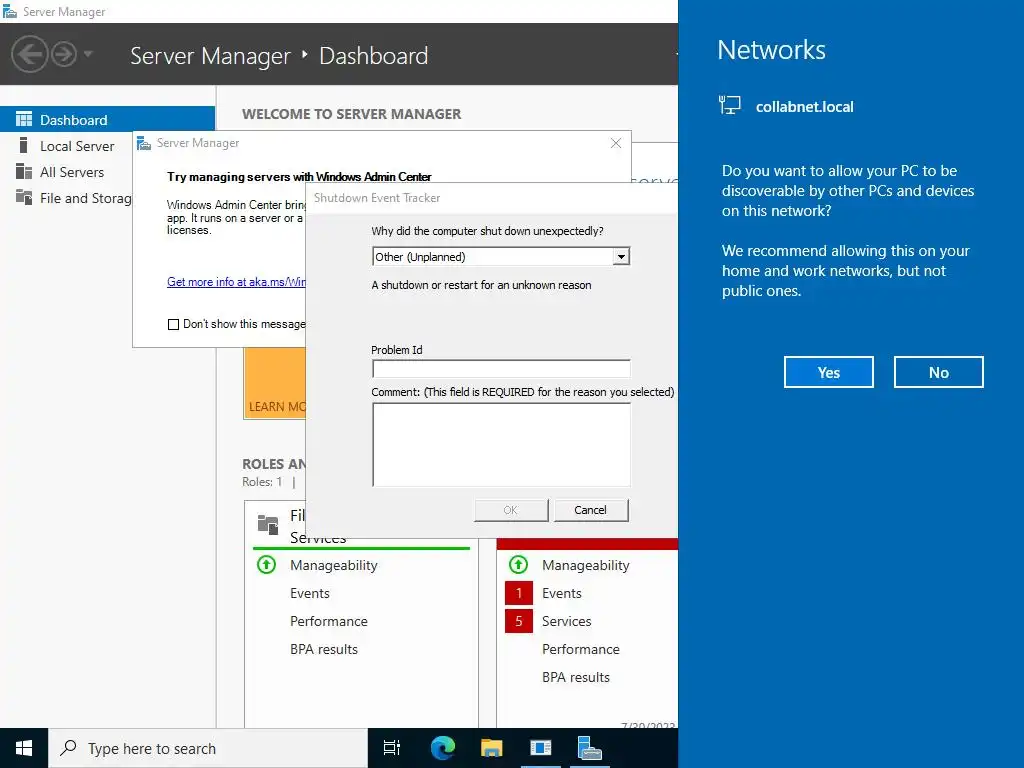This screenshot has height=768, width=1024.
Task: Click the File and Storage Services tile icon
Action: [x=268, y=524]
